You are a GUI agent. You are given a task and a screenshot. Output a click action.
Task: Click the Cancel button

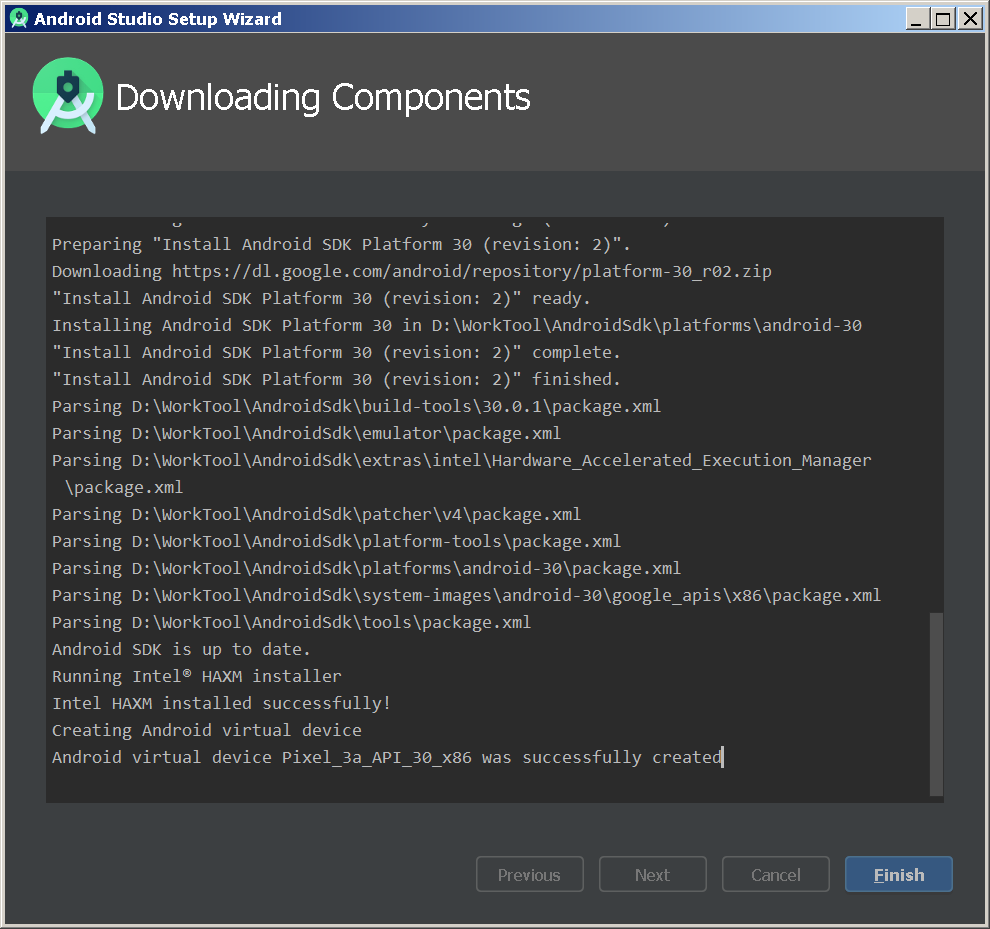(775, 874)
